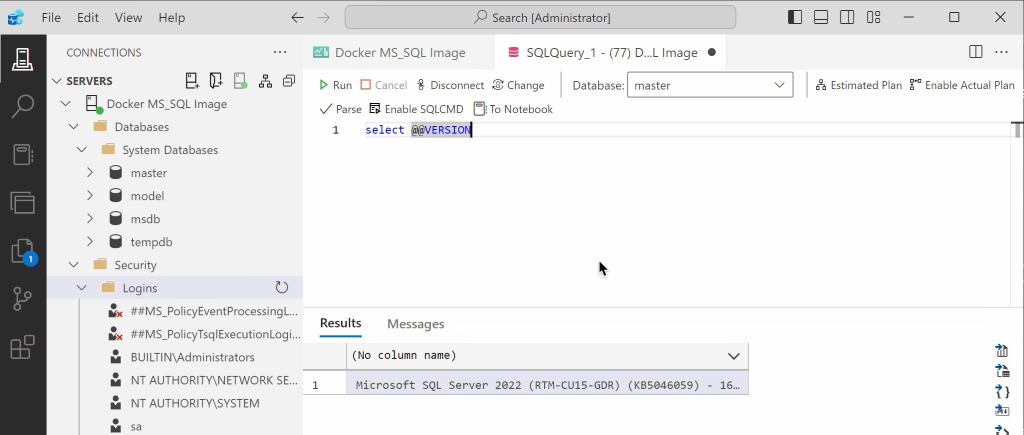This screenshot has height=435, width=1024.
Task: Parse the query
Action: click(340, 109)
